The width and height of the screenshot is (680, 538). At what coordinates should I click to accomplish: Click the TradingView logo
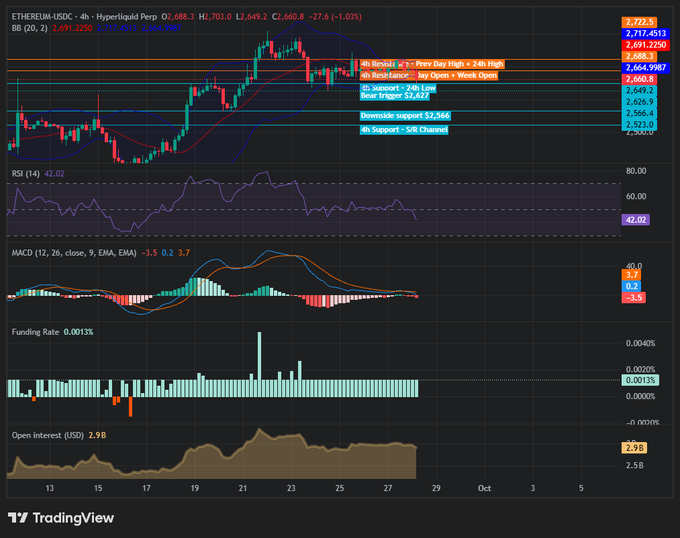(x=61, y=518)
